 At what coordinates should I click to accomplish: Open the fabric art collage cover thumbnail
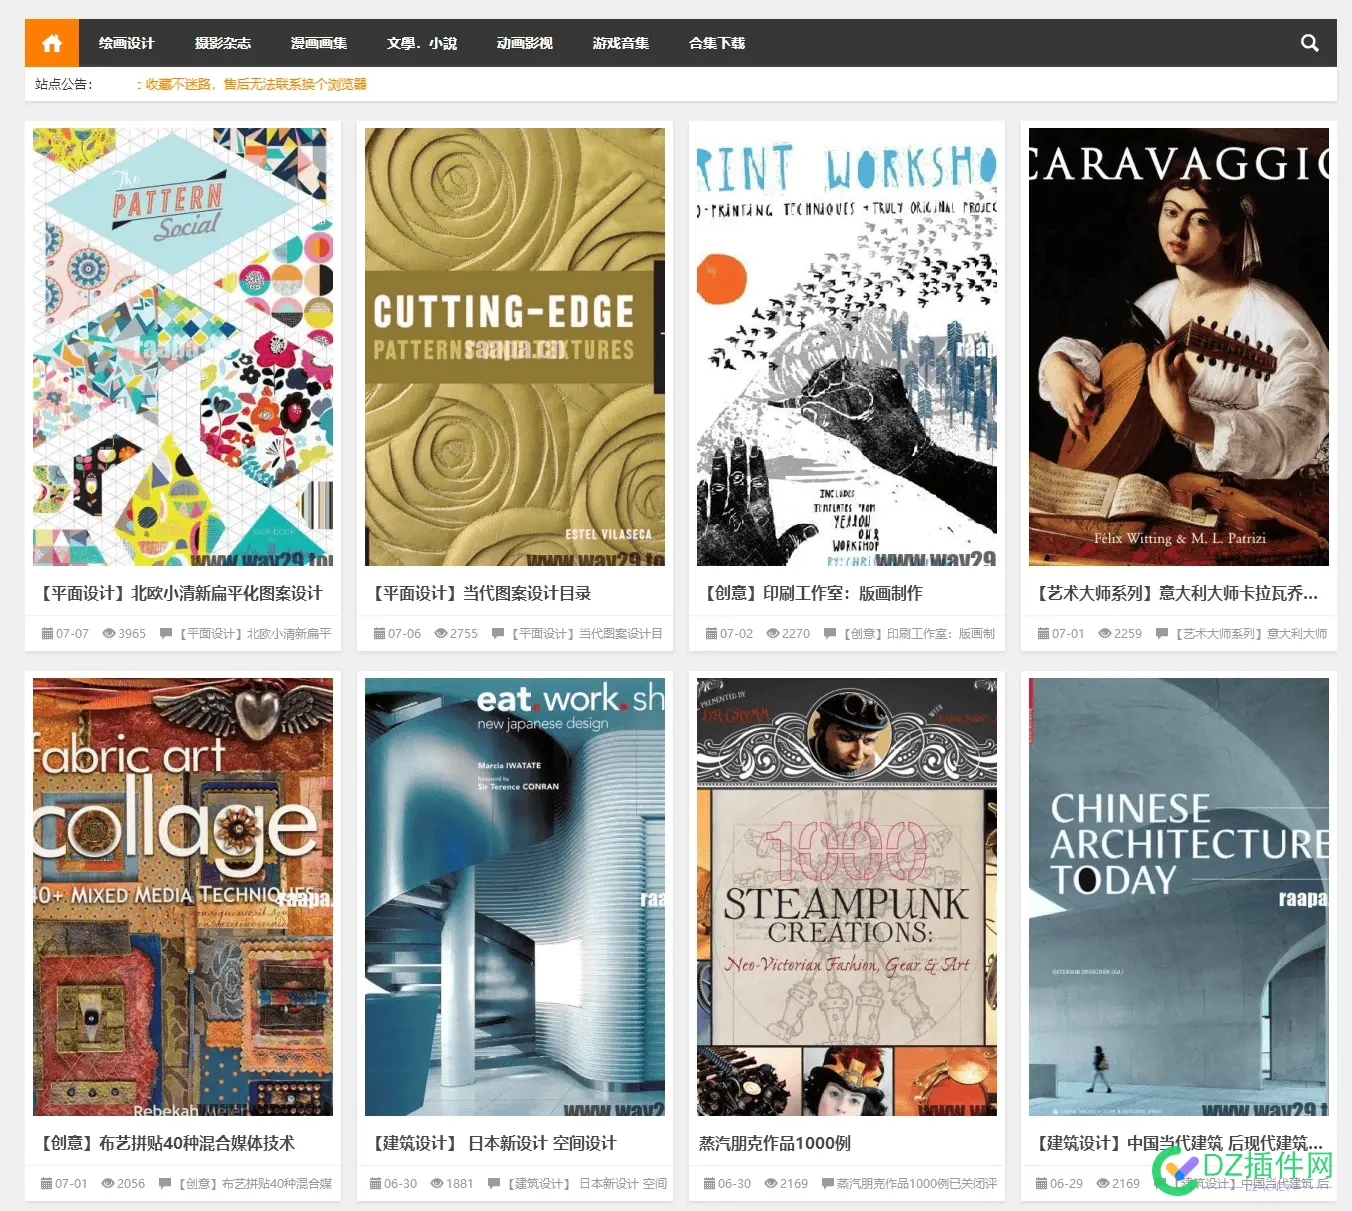tap(183, 897)
